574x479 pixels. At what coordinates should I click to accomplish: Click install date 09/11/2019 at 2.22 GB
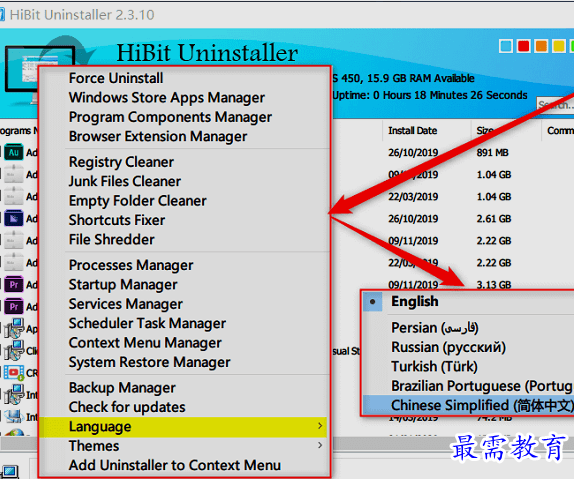[413, 241]
